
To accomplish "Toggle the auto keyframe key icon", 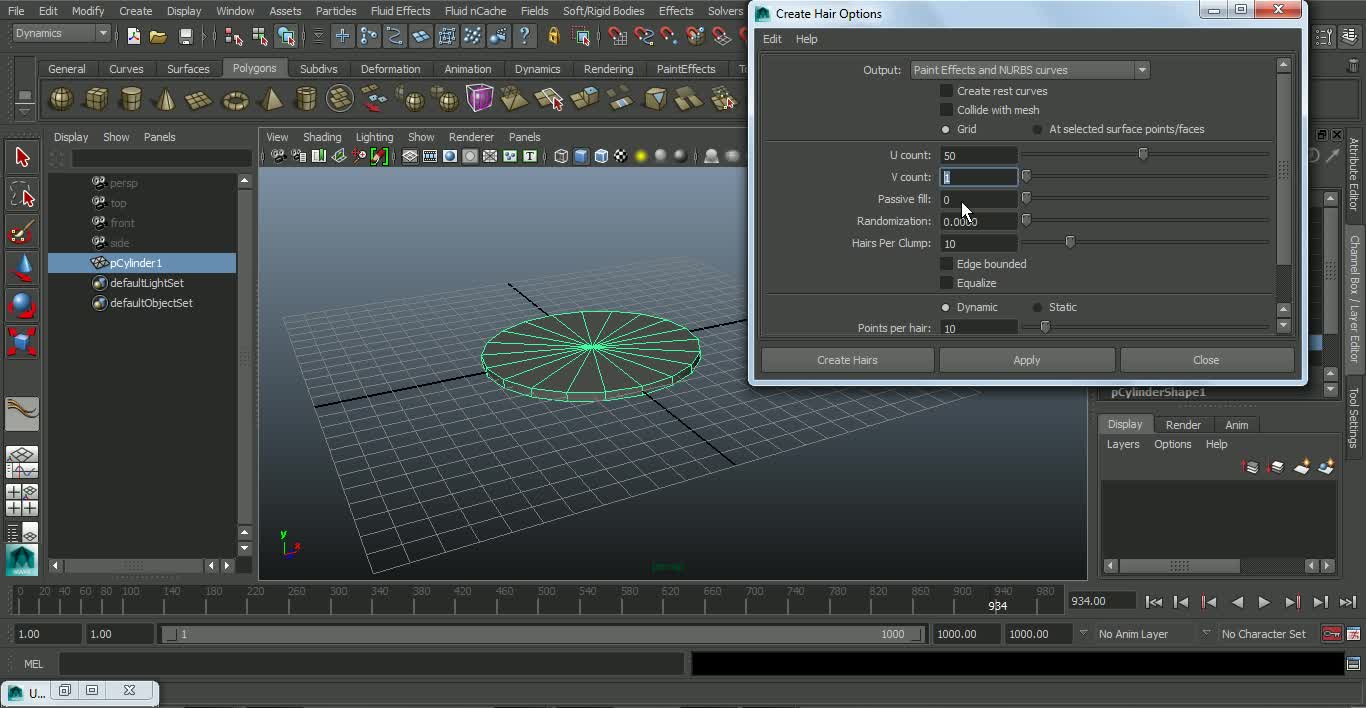I will (1331, 634).
